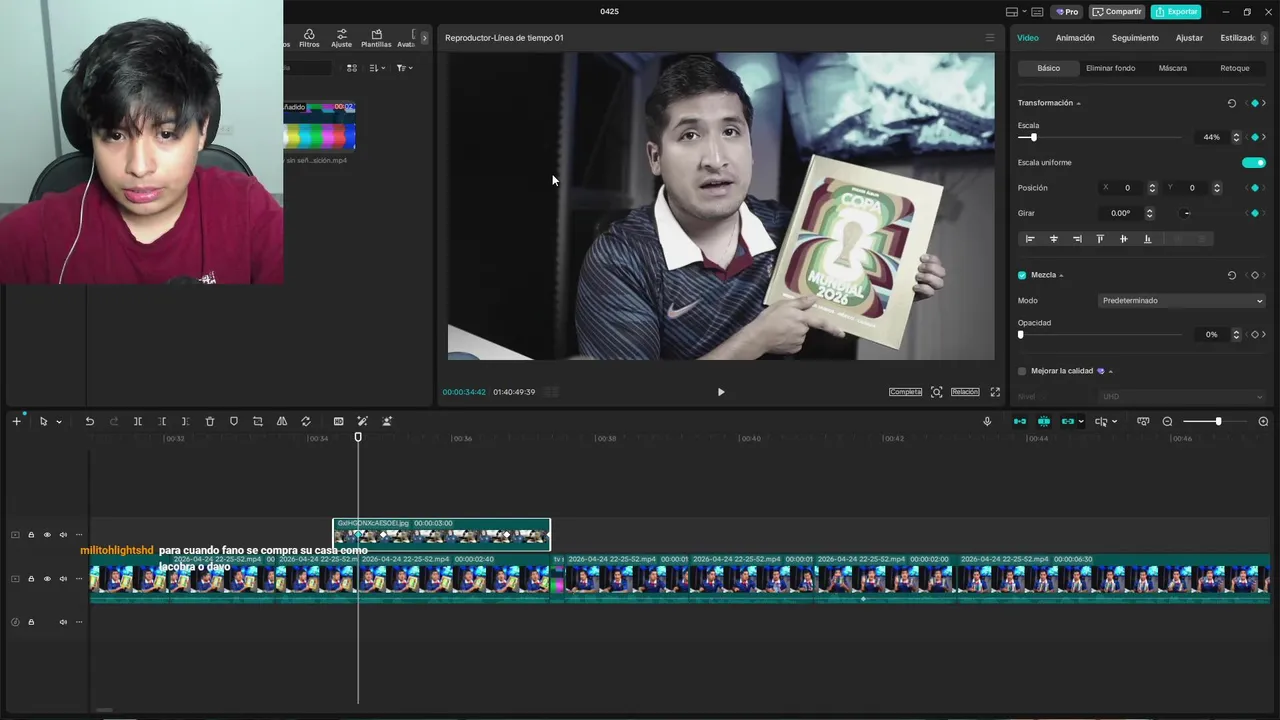
Task: Click the trash delete icon
Action: pos(210,422)
